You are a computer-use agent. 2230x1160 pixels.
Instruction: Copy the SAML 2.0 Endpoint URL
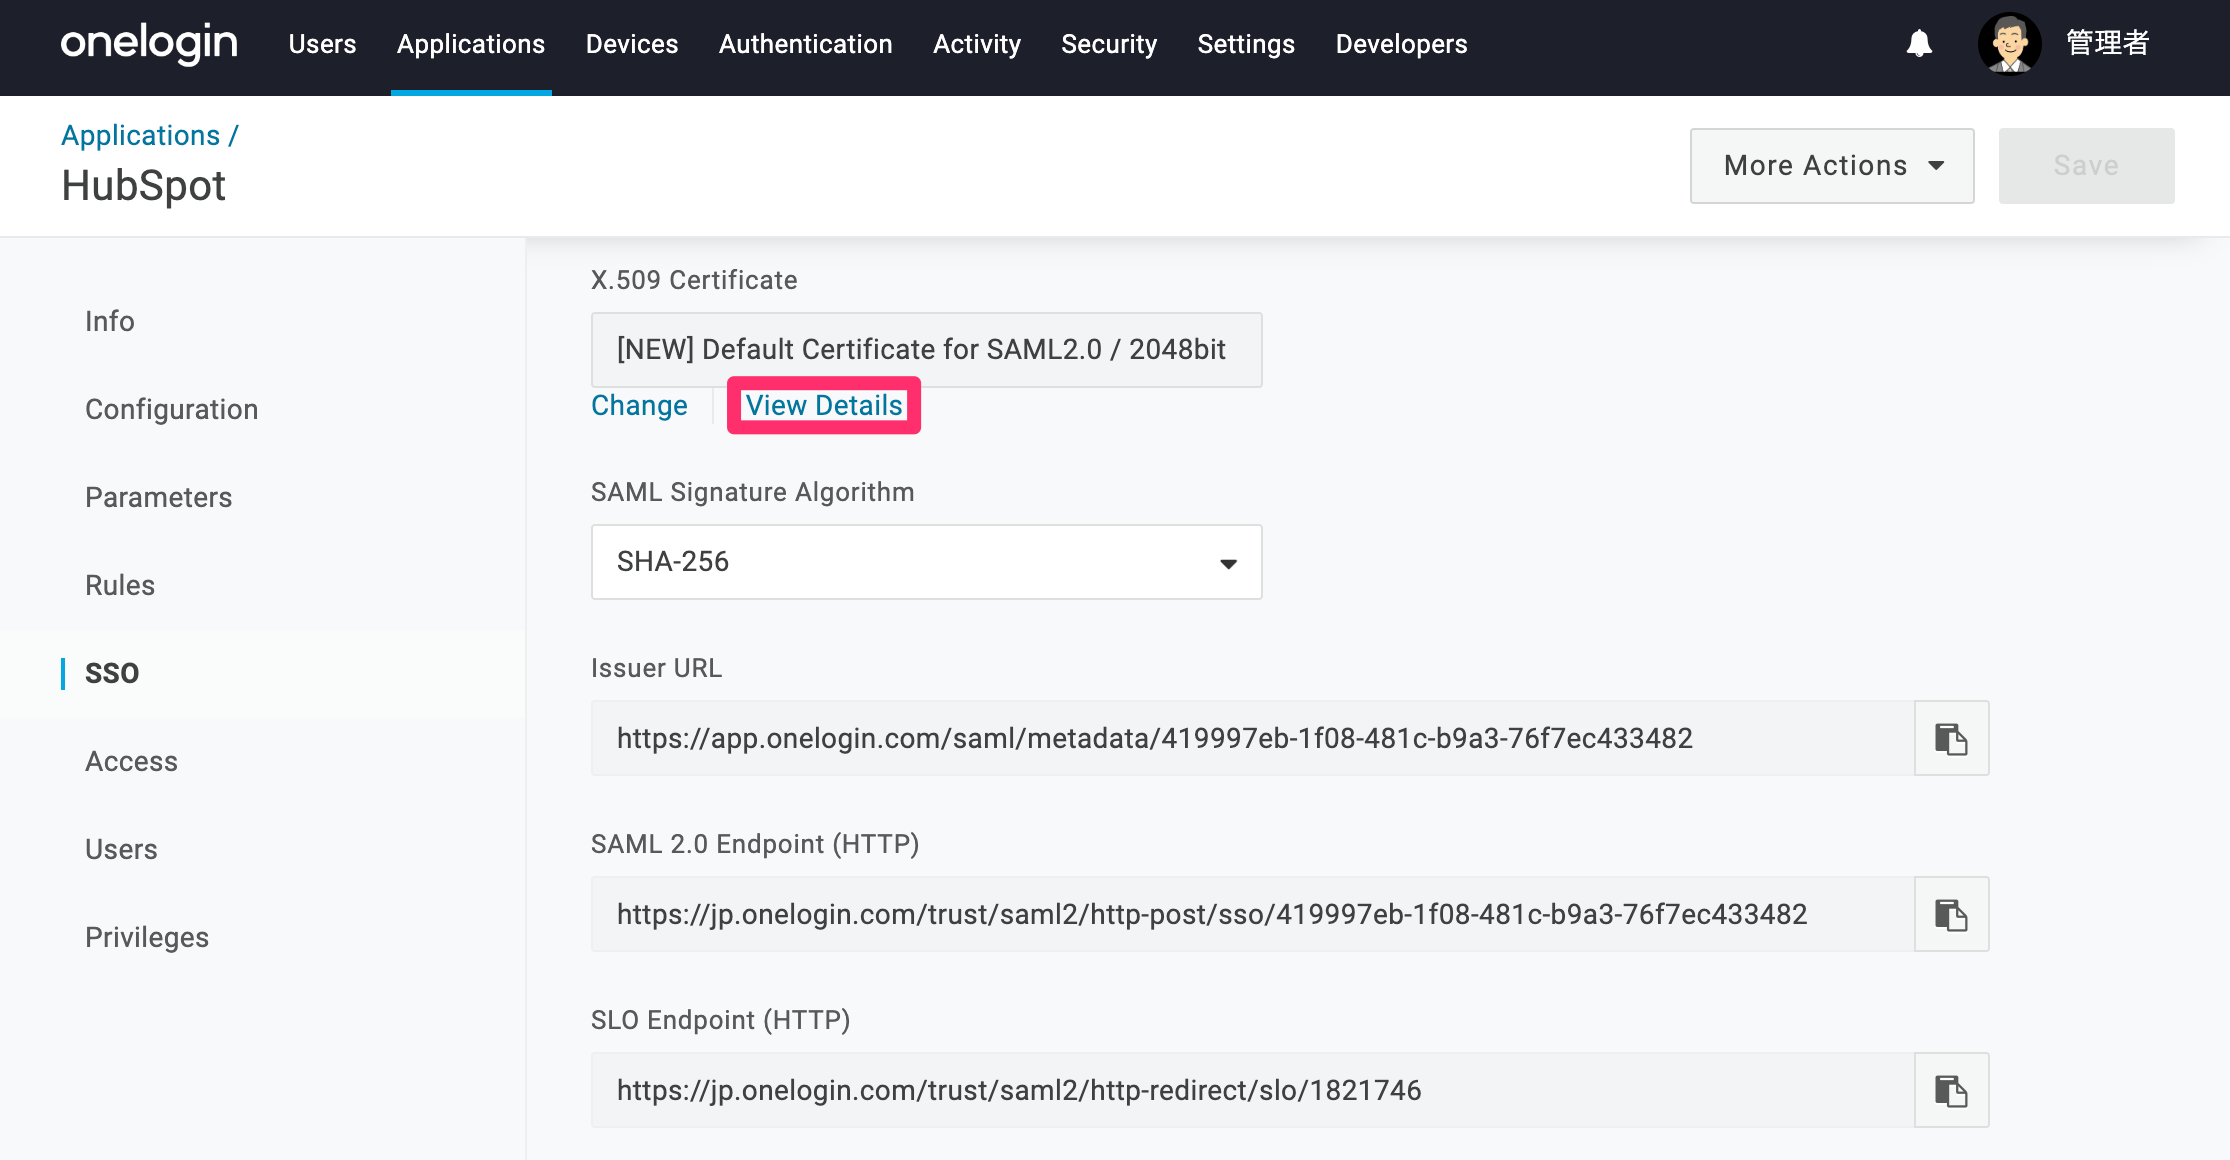[1951, 914]
